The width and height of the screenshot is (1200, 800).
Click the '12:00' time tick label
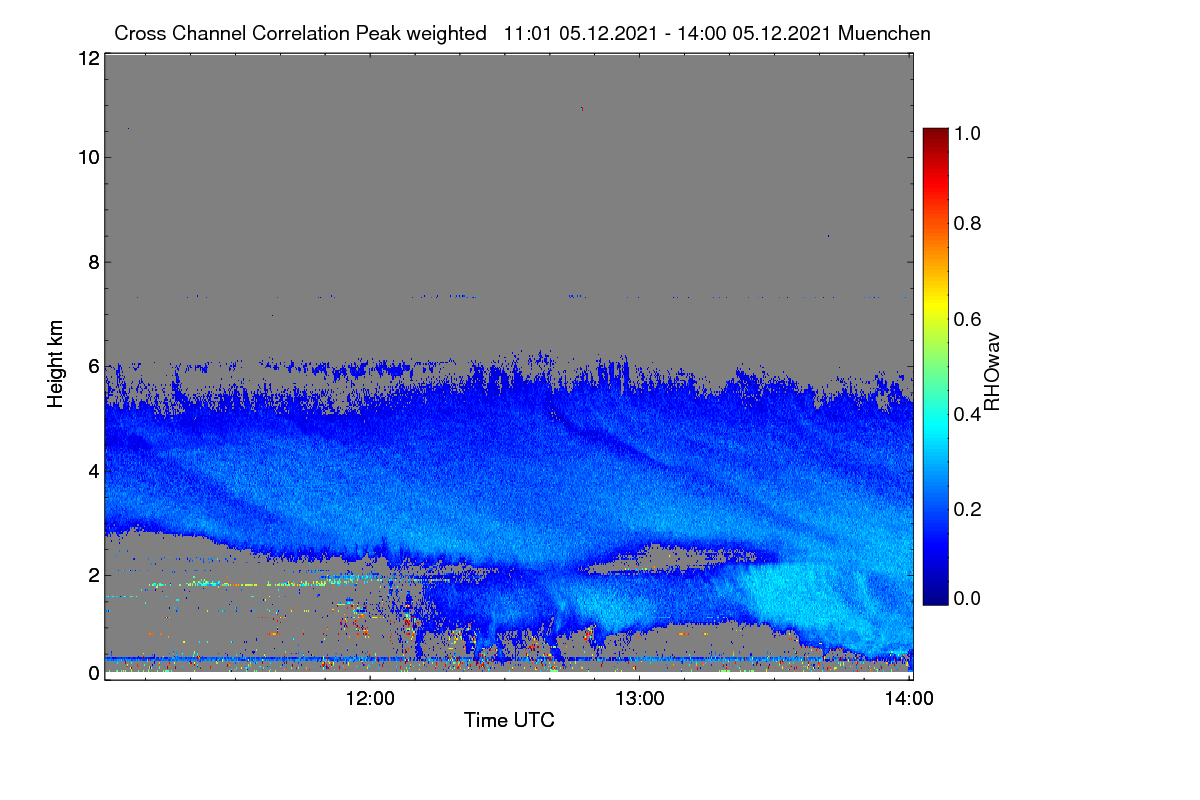(370, 699)
